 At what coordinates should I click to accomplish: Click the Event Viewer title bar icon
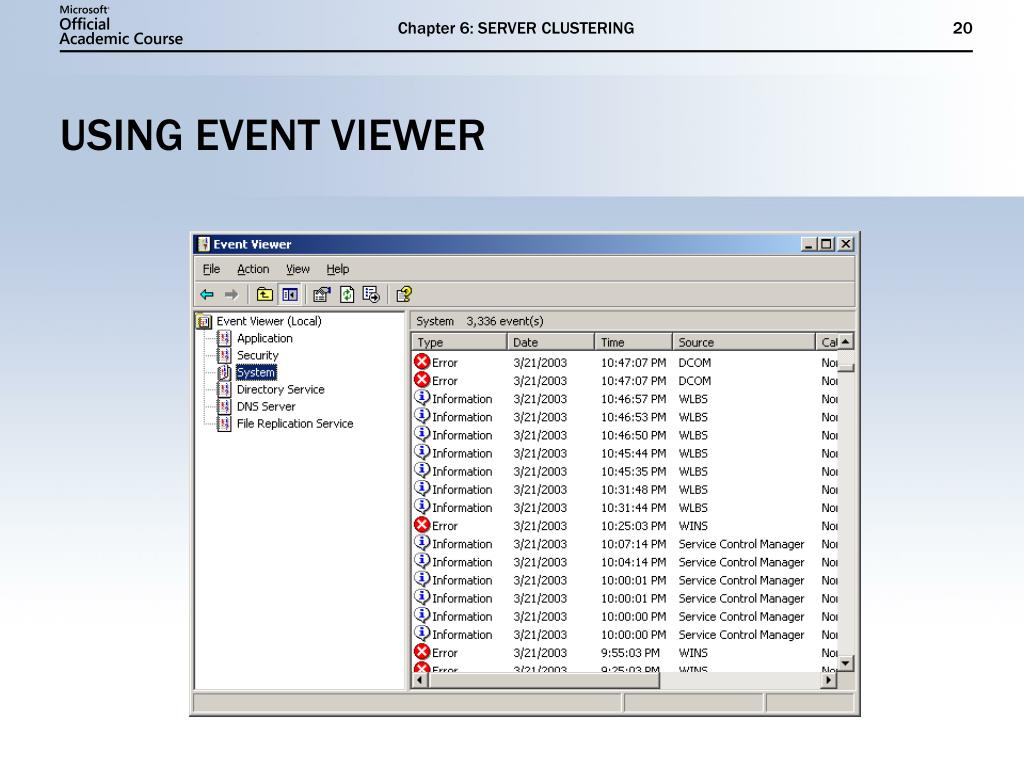click(204, 244)
